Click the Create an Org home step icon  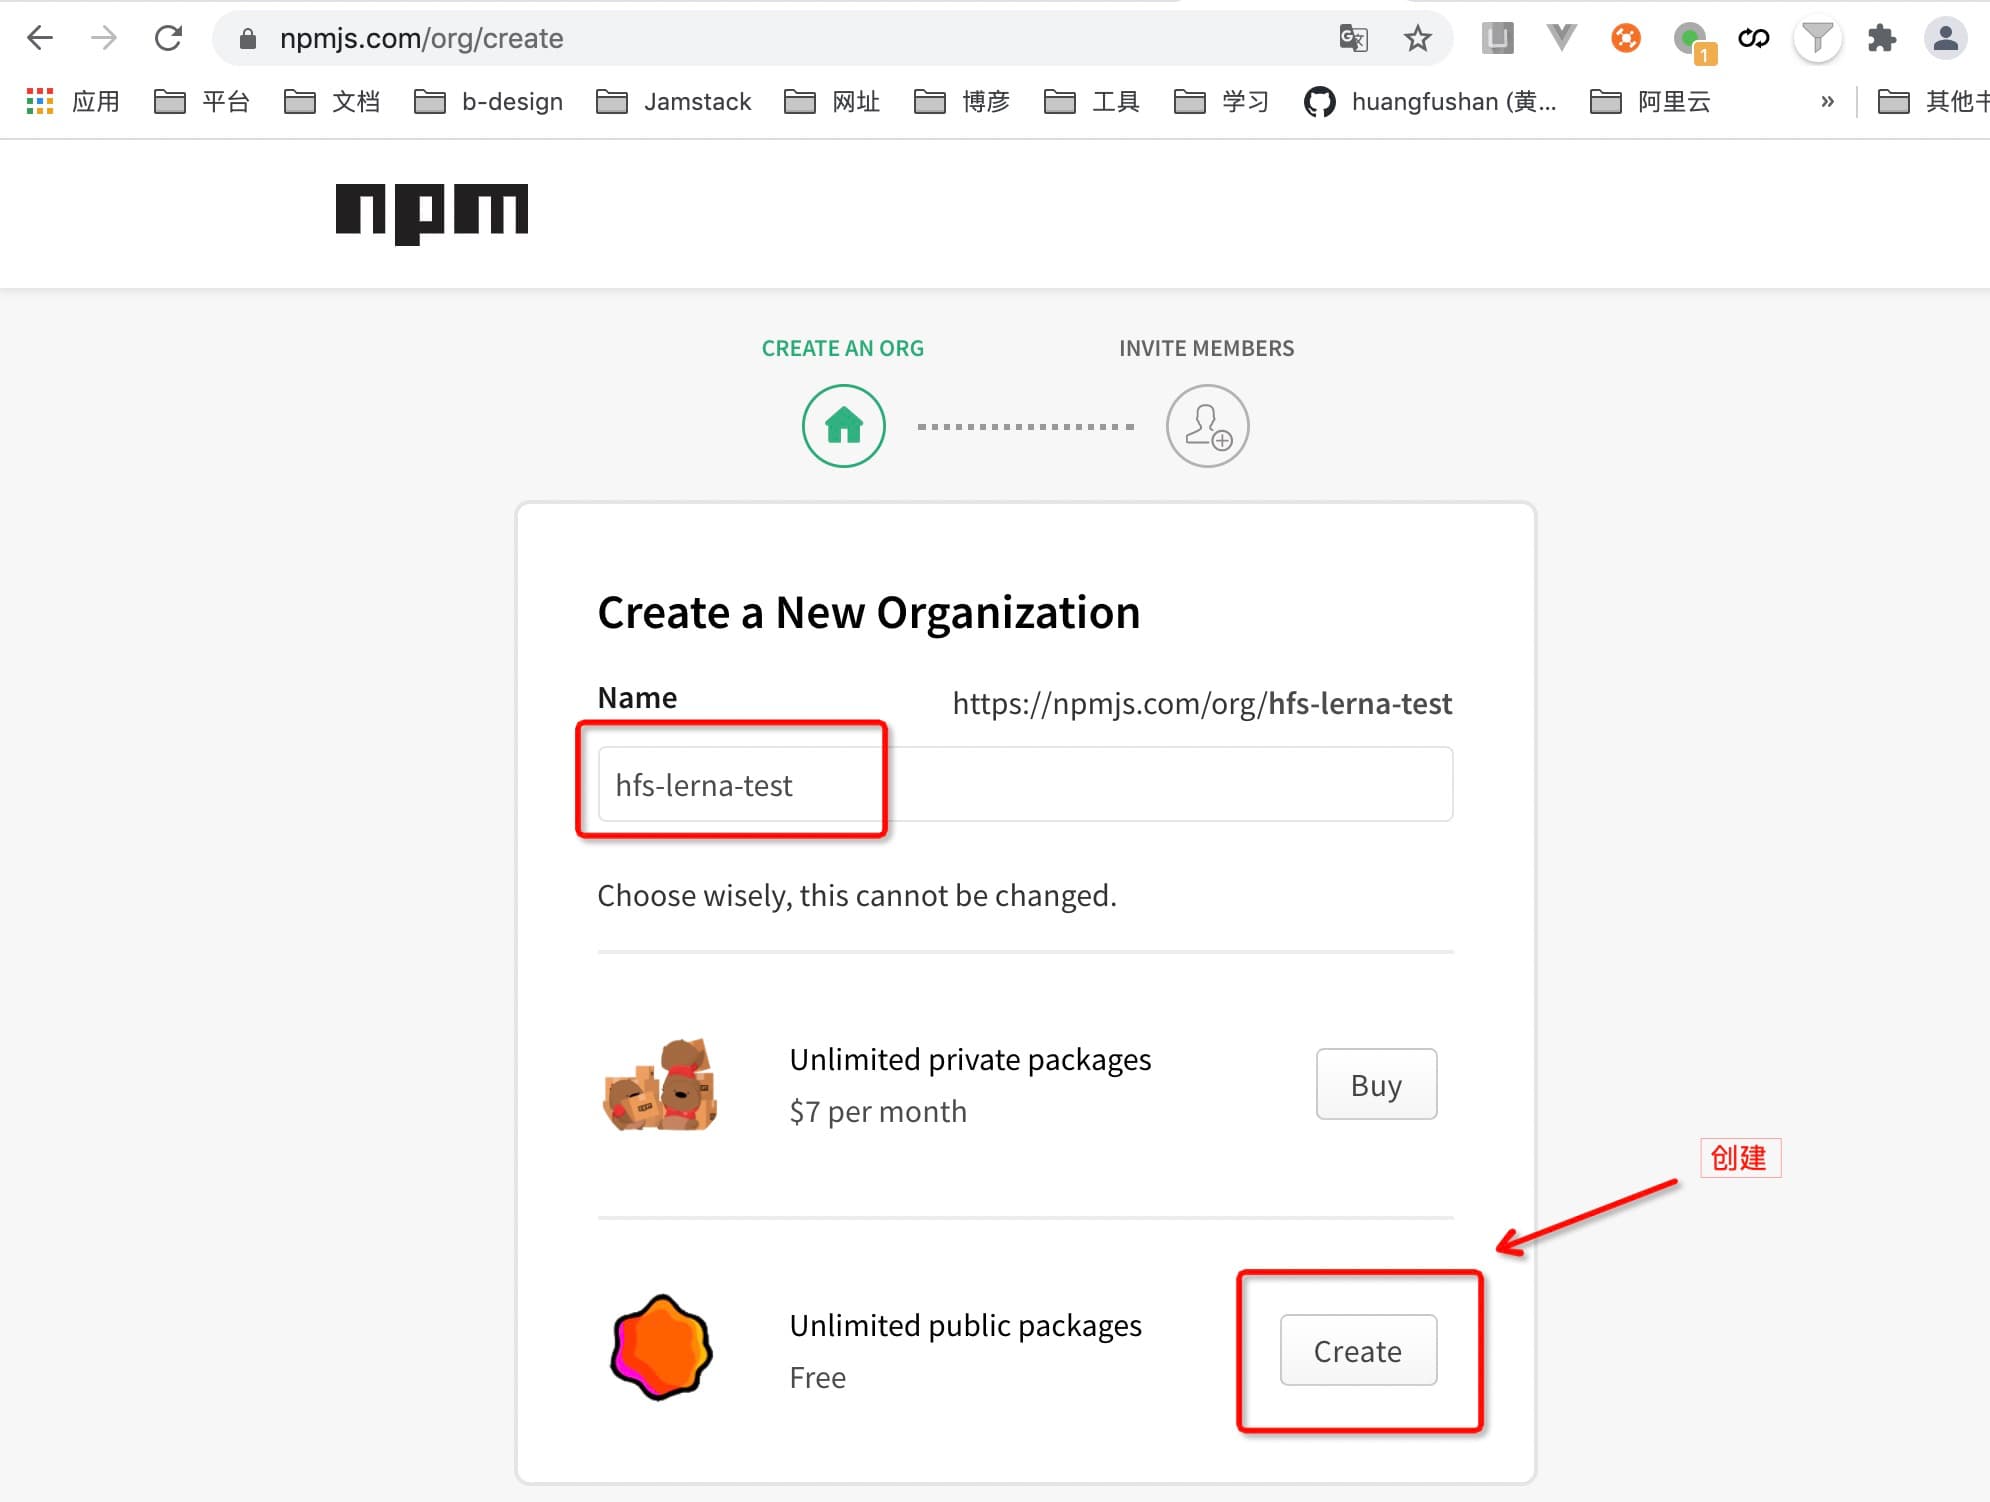pyautogui.click(x=843, y=426)
